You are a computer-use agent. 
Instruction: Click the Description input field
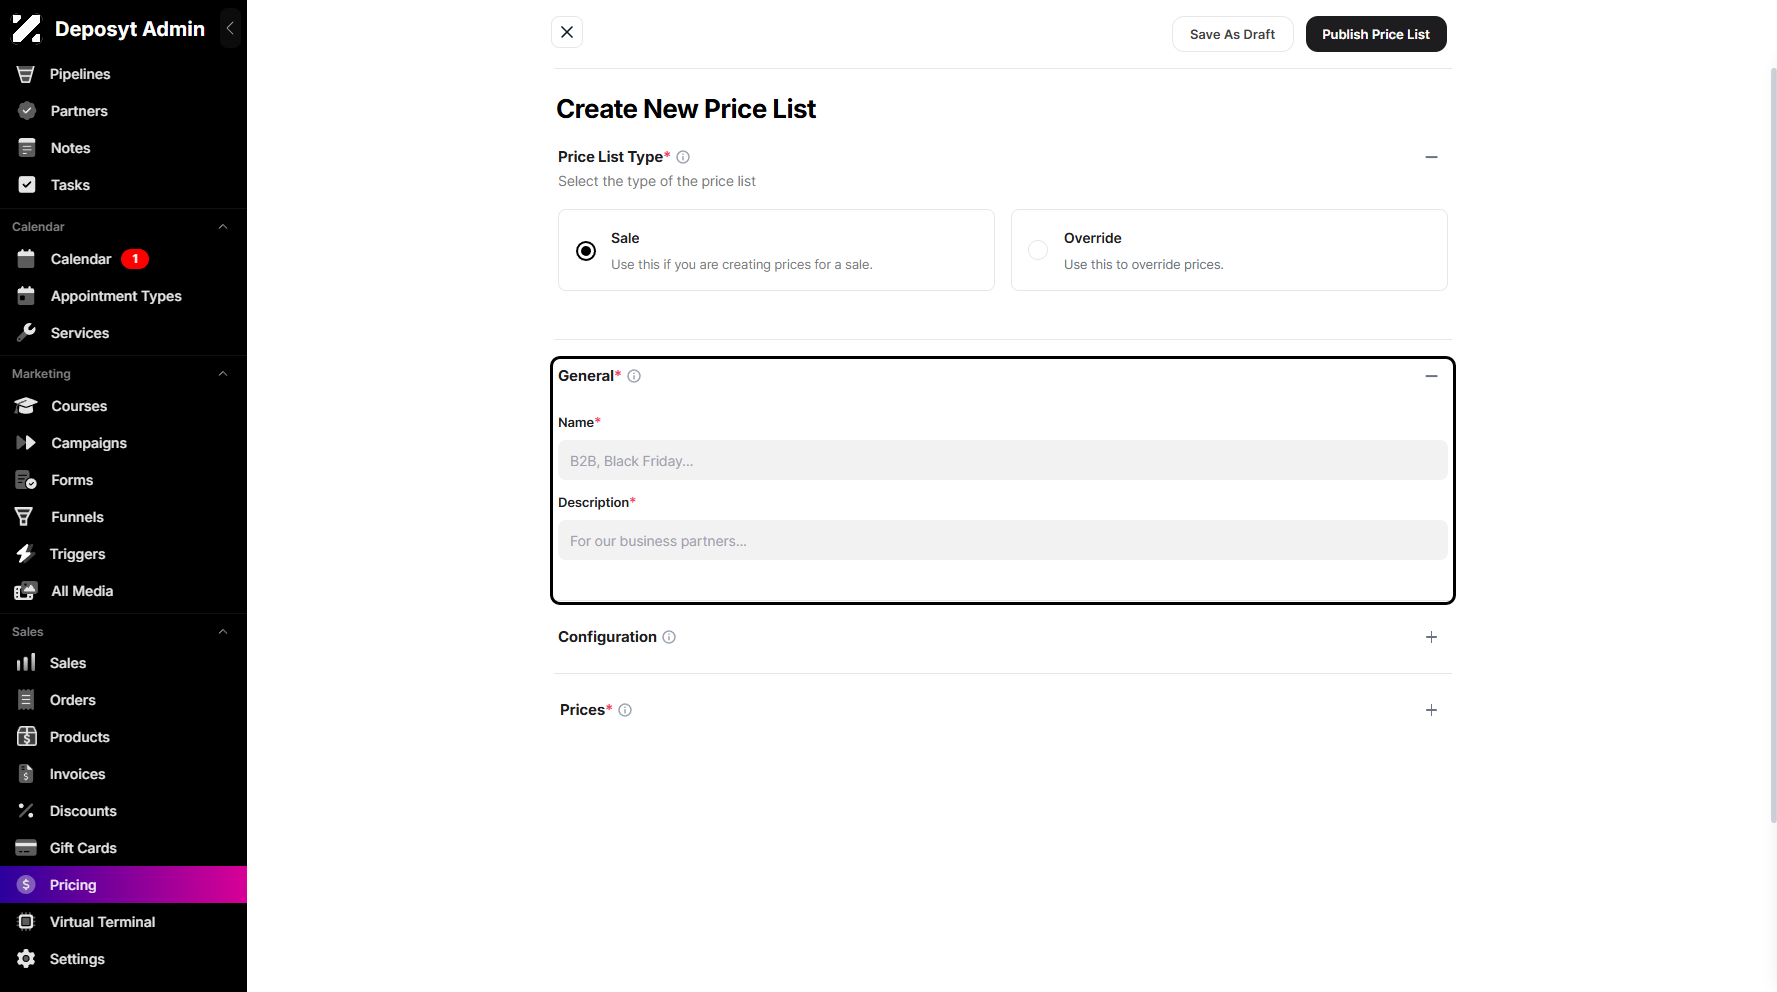[1002, 540]
